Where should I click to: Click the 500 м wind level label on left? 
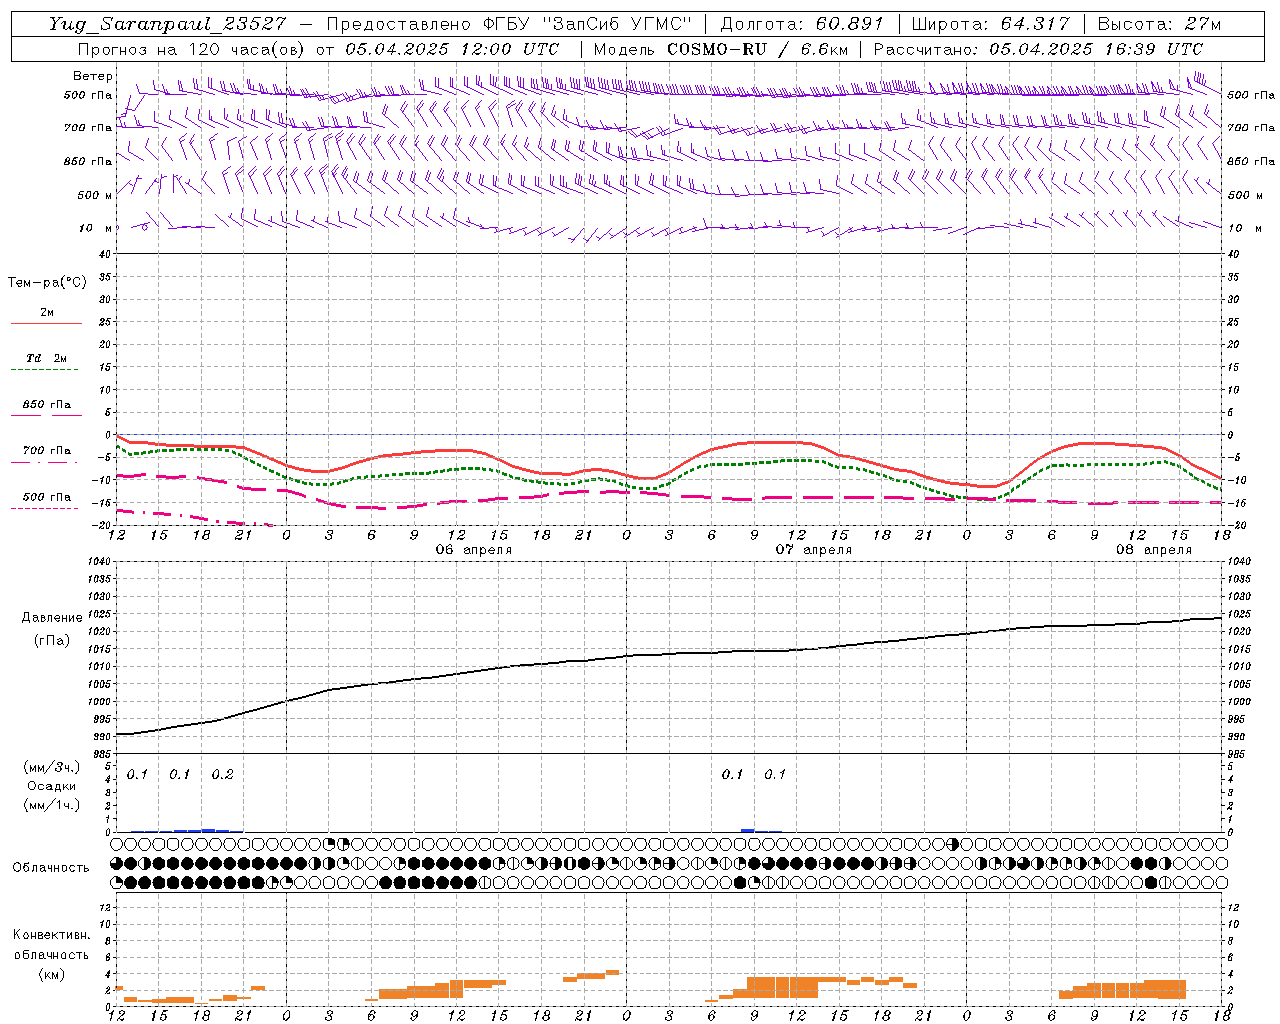point(96,195)
